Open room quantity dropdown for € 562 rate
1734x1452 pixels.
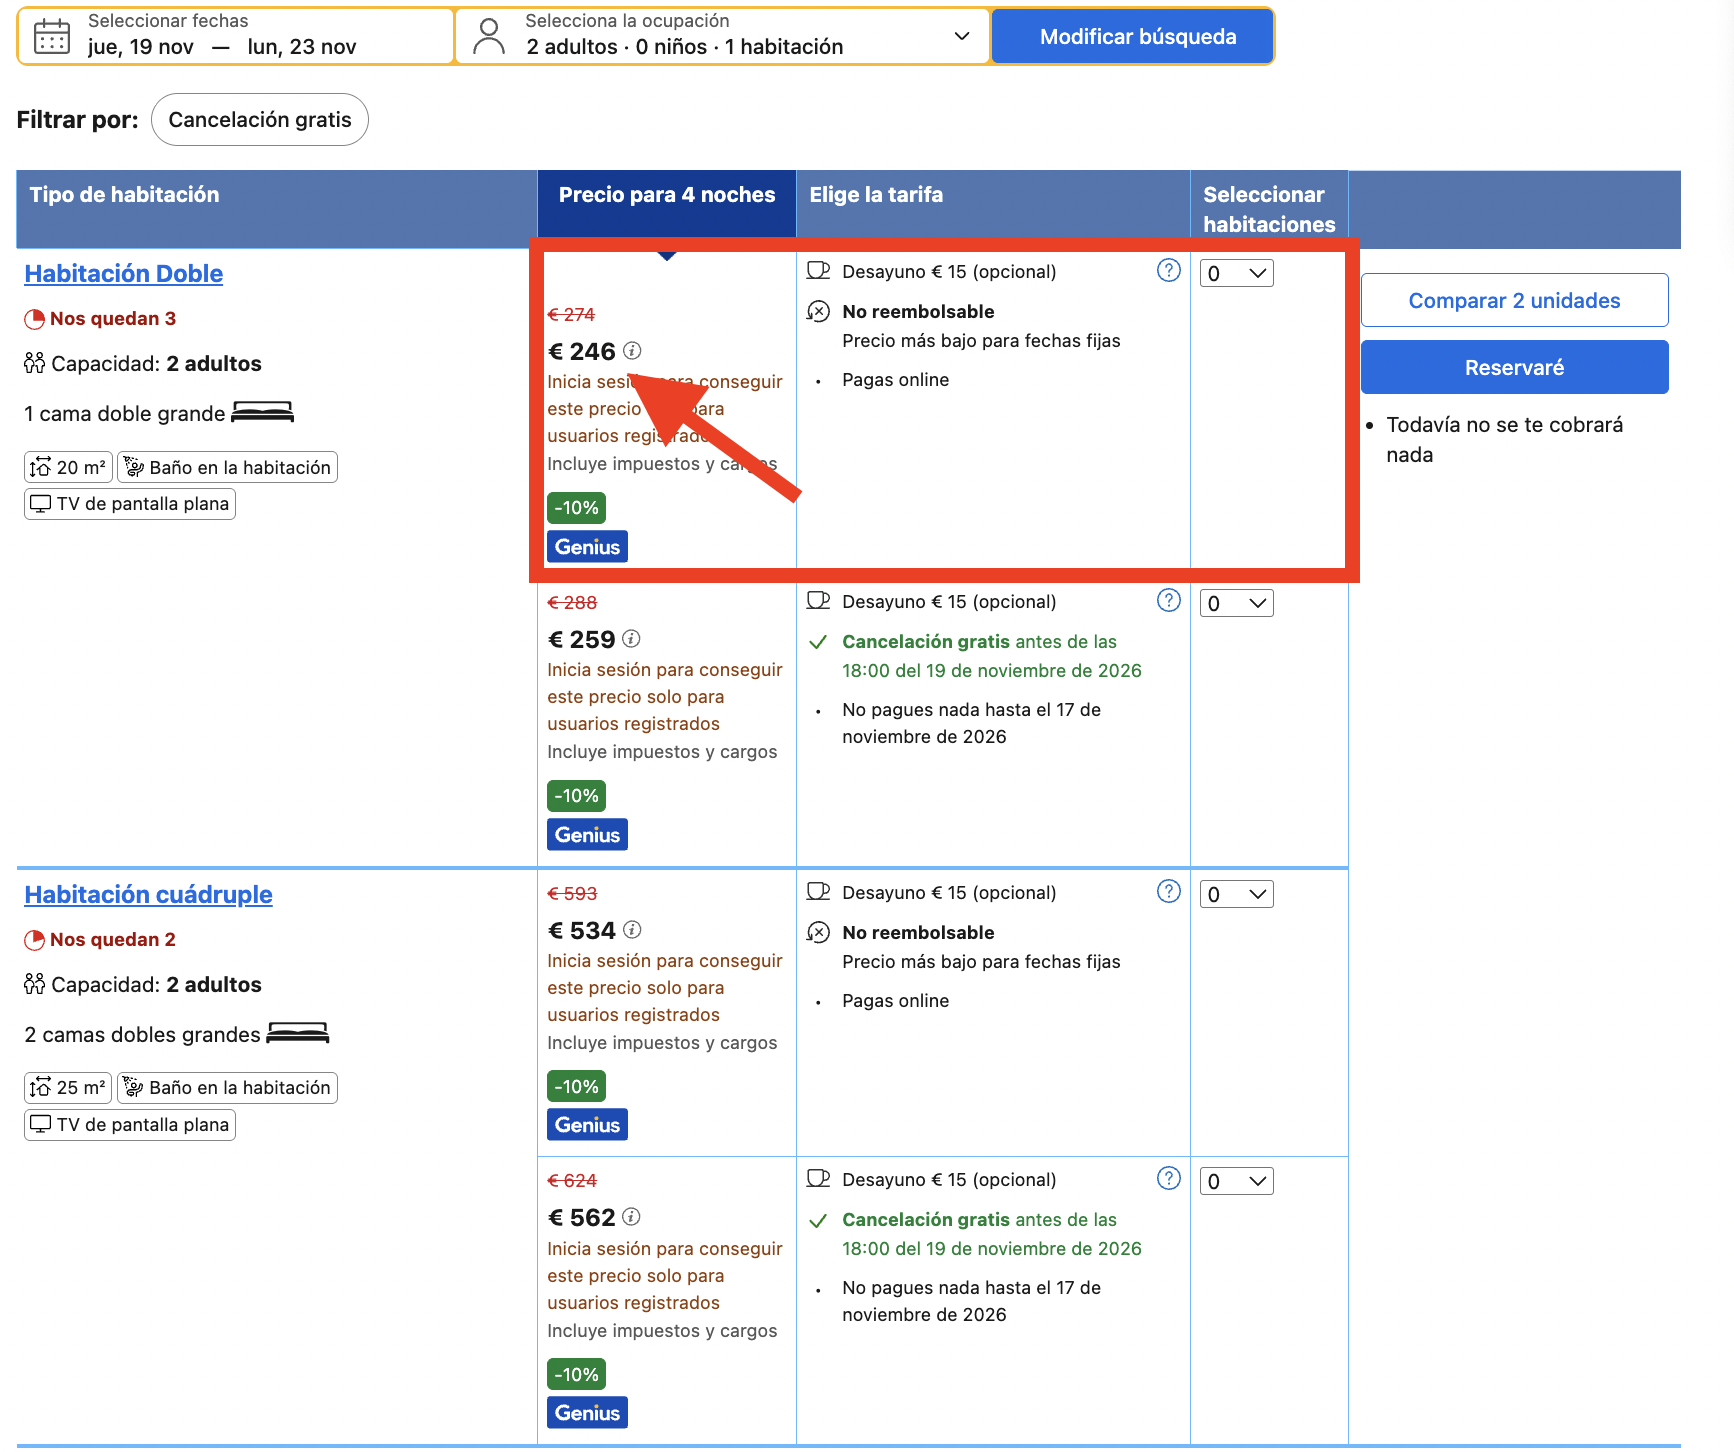[1237, 1182]
